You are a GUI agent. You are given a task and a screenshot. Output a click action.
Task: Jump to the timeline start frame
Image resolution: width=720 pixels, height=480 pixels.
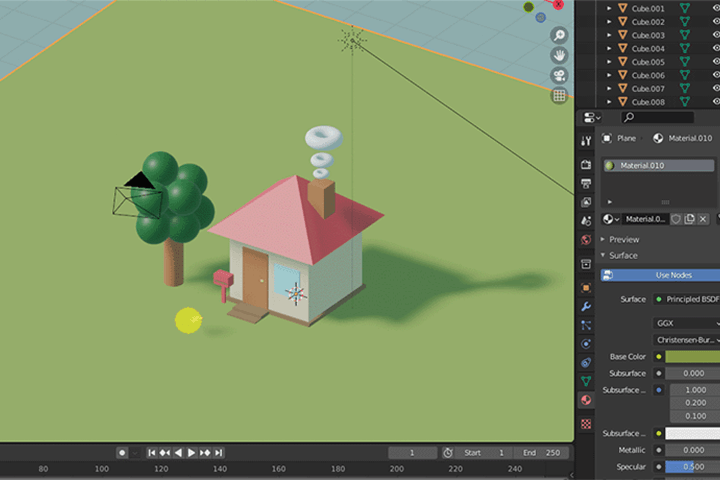point(152,453)
